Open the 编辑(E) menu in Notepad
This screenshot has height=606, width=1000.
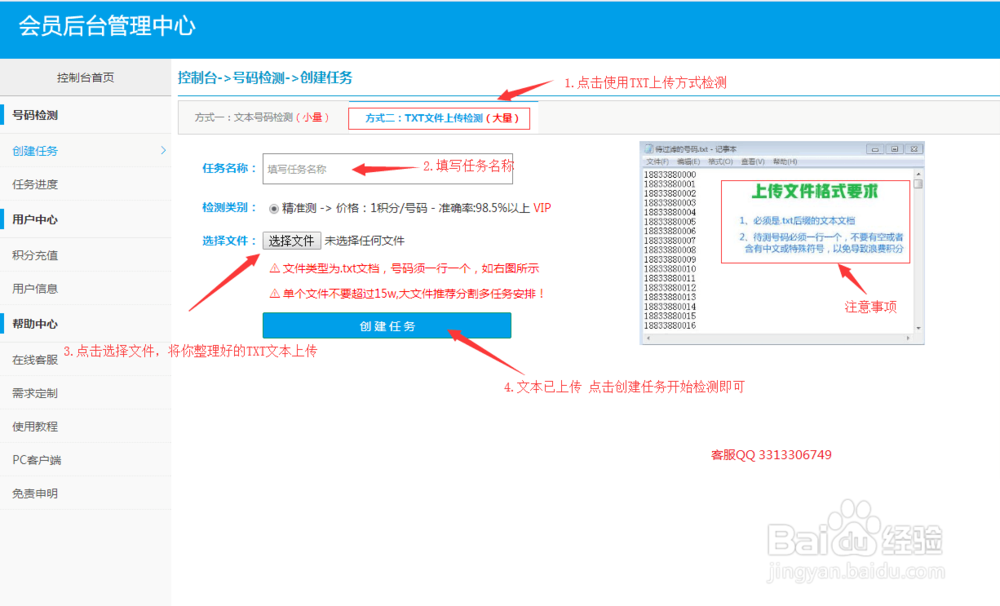(688, 161)
